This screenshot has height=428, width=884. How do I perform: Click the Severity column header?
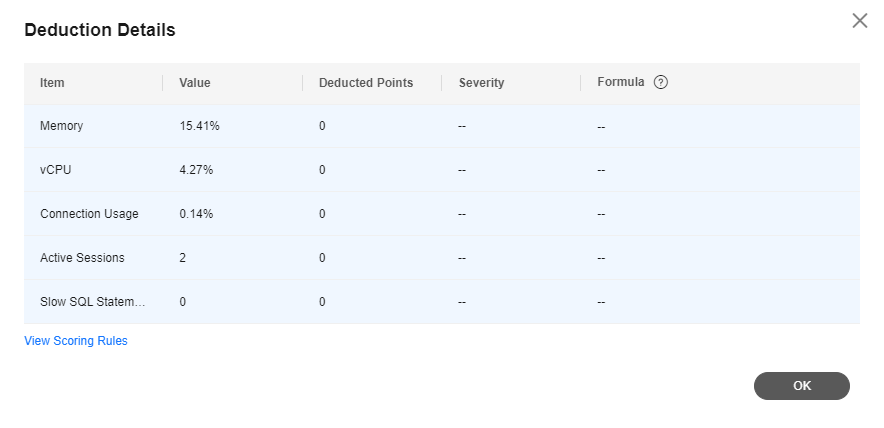click(x=481, y=83)
